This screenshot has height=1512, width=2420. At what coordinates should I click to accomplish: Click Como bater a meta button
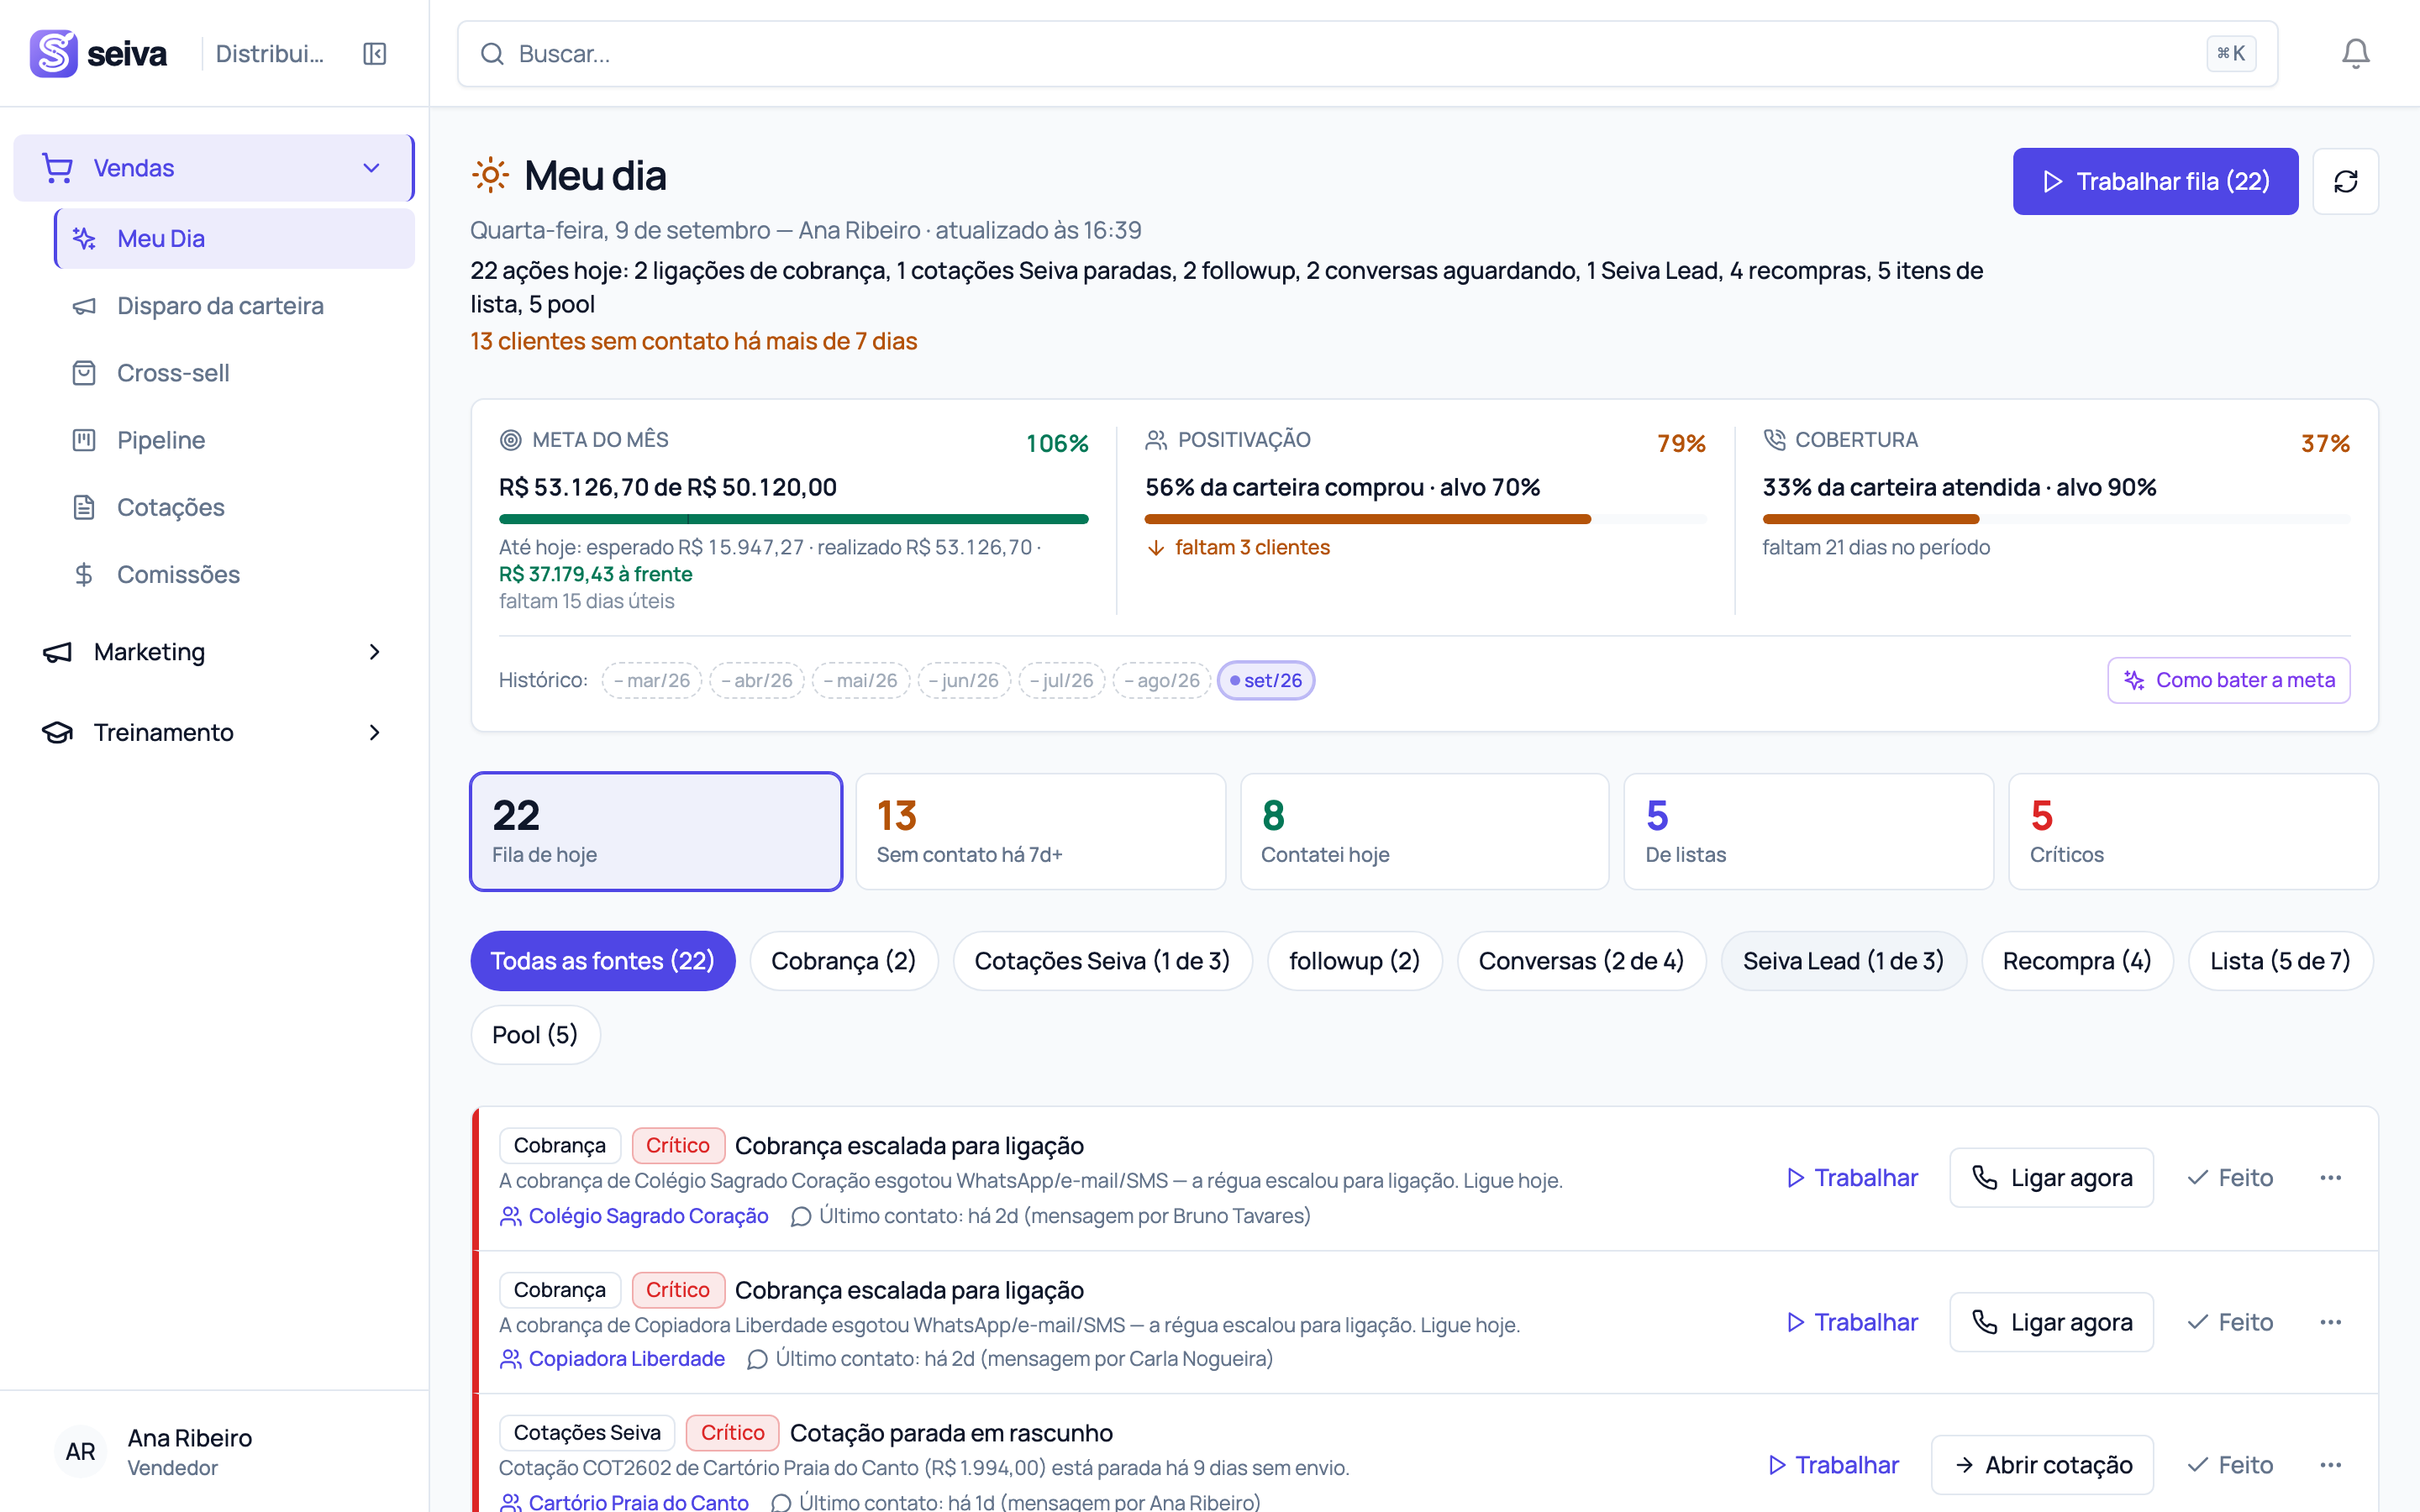coord(2228,680)
